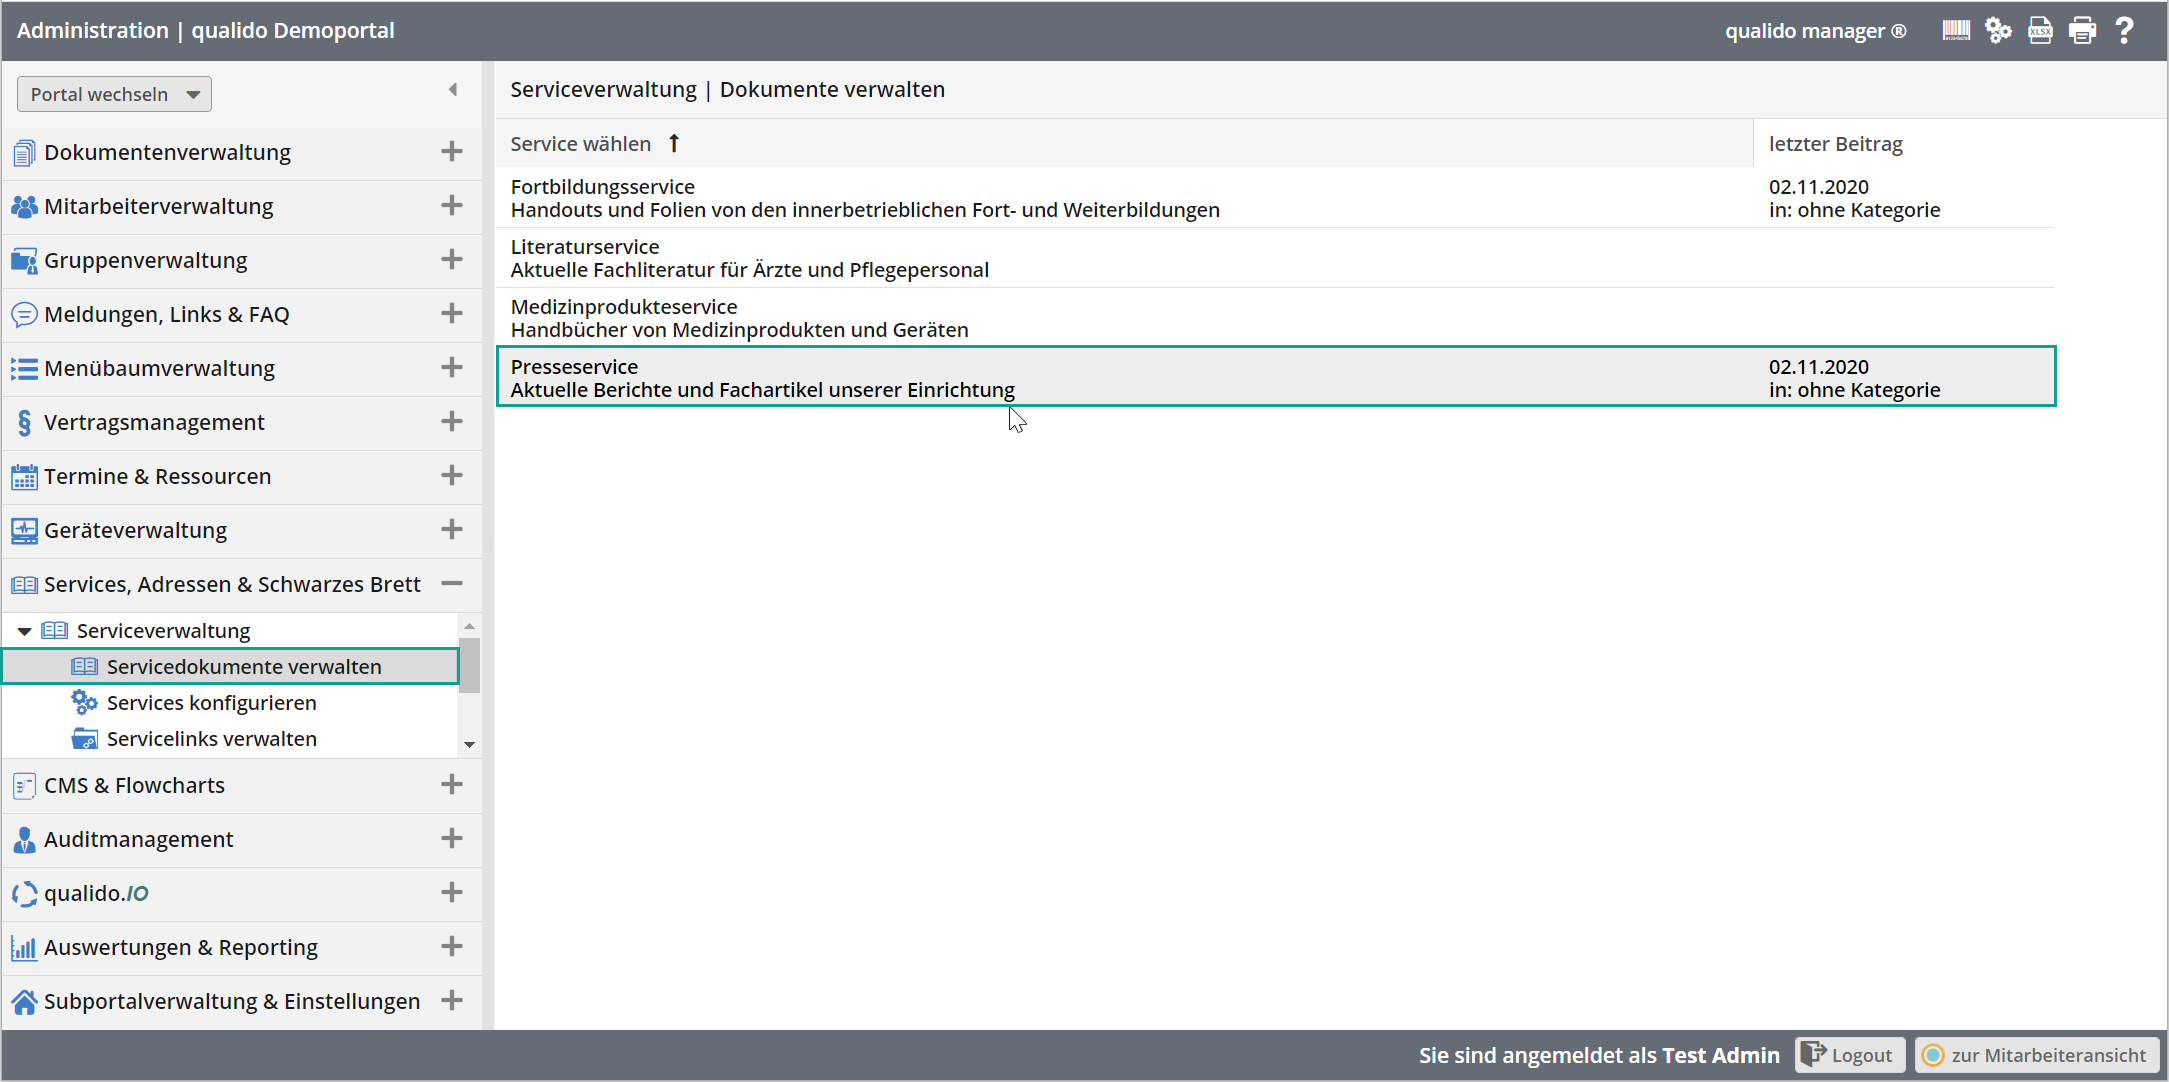
Task: Expand Dokumentenverwaltung with its plus sign
Action: pos(452,152)
